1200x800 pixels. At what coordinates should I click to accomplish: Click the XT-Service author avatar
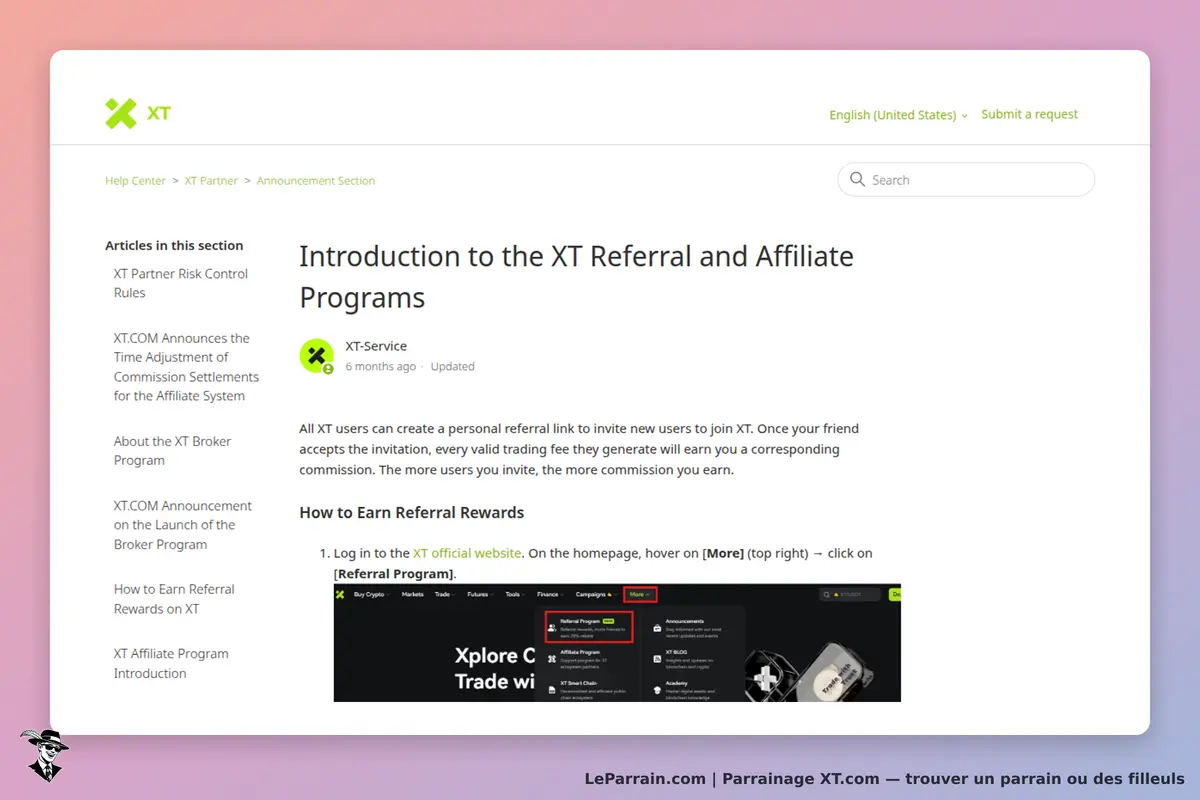pyautogui.click(x=317, y=356)
